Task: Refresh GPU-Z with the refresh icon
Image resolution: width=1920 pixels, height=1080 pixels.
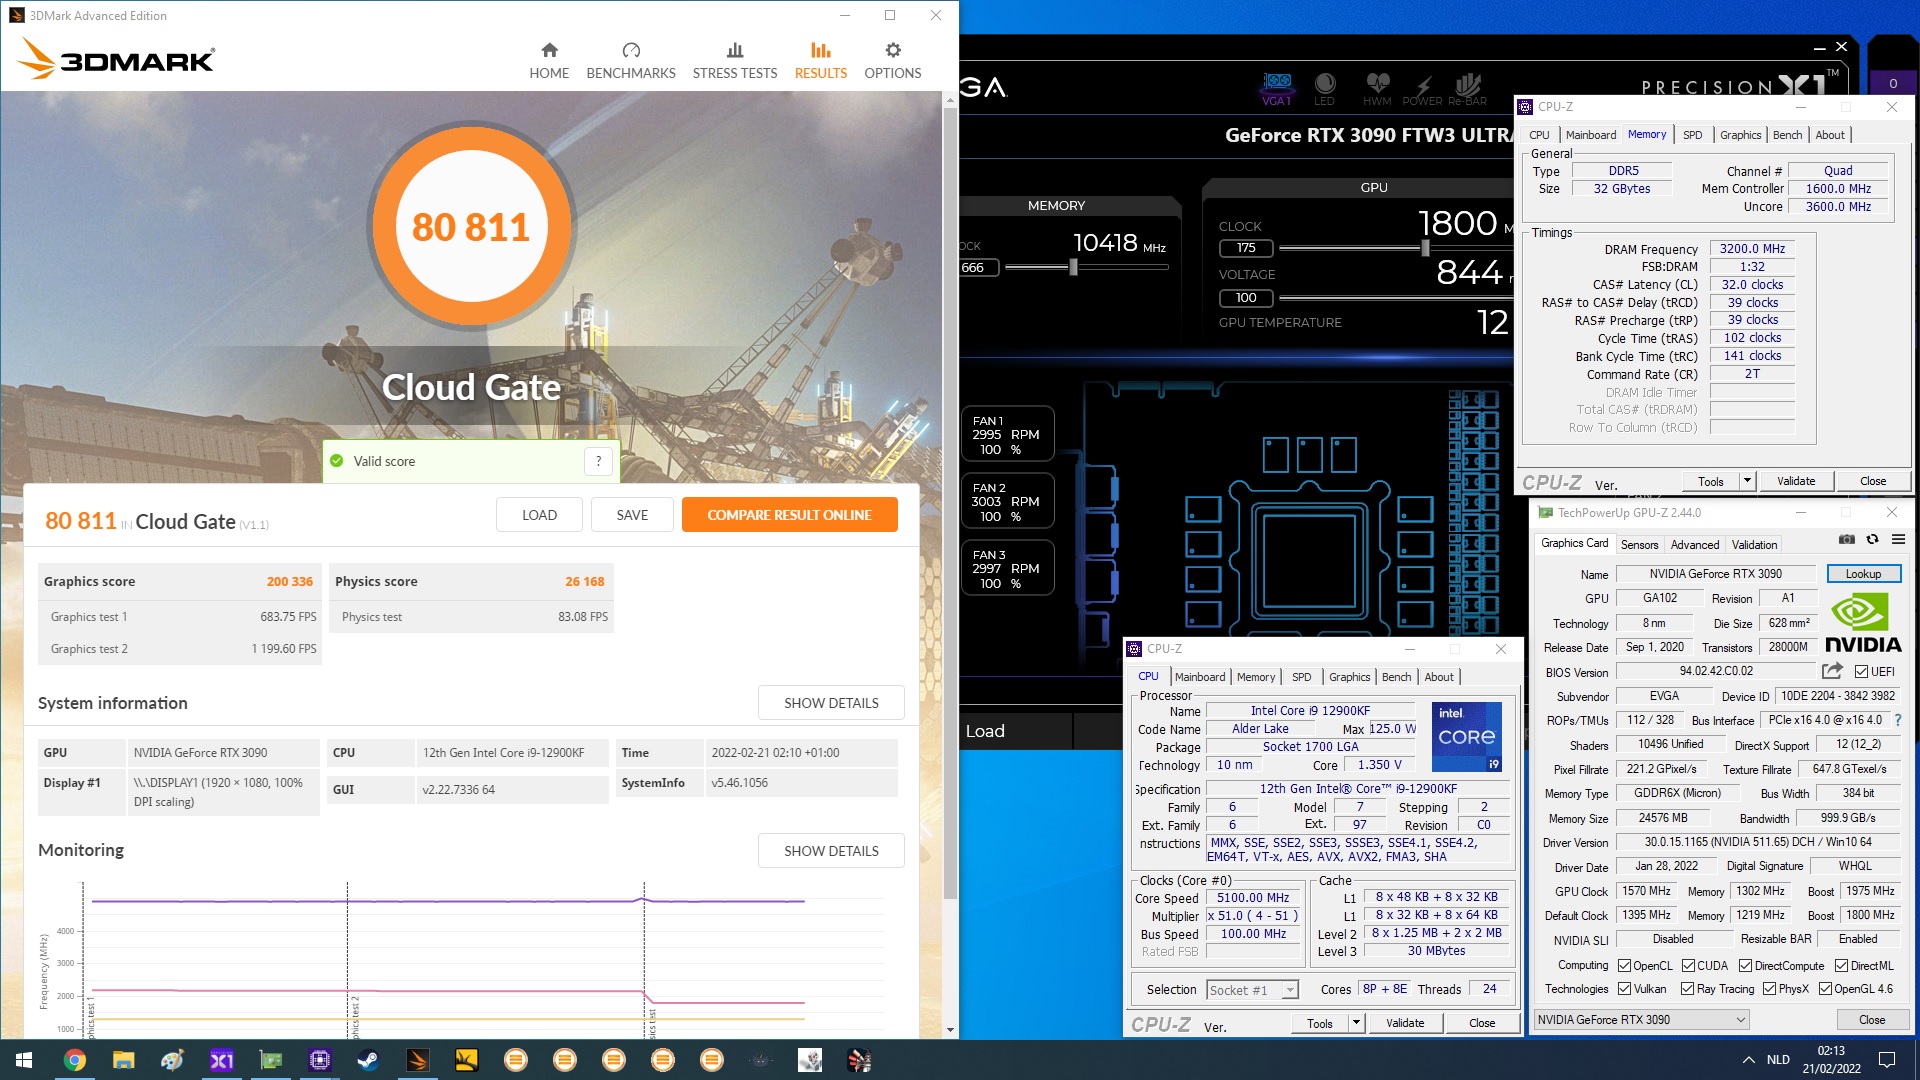Action: [x=1872, y=540]
